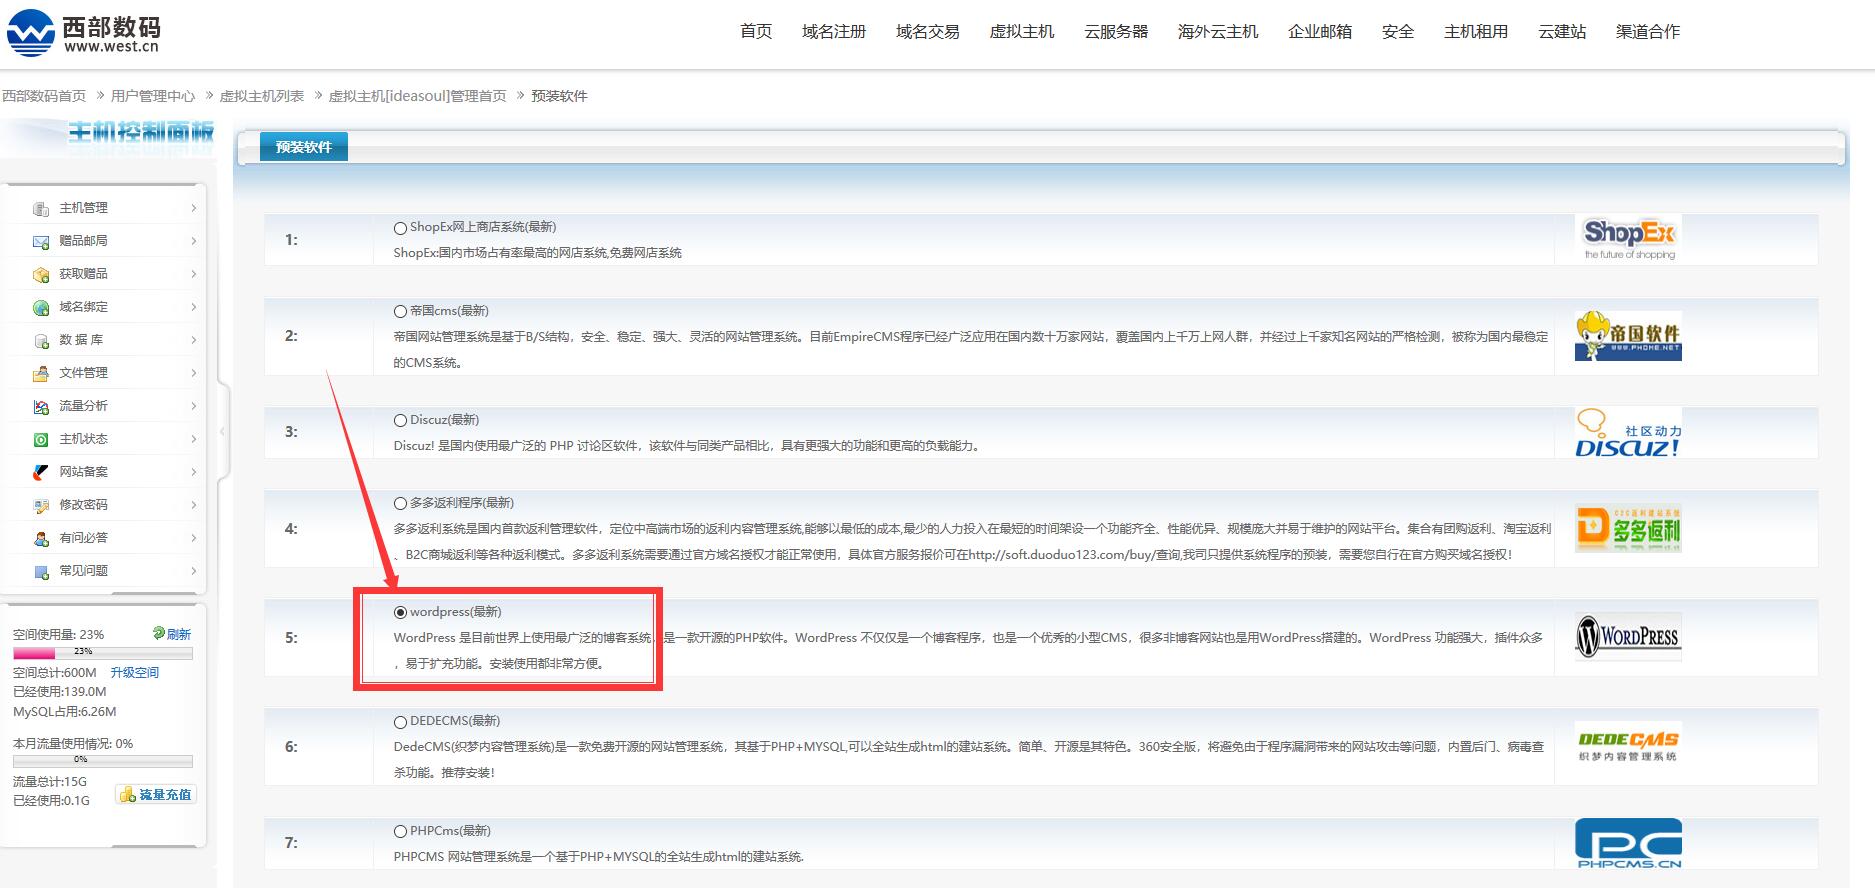The height and width of the screenshot is (888, 1875).
Task: Click the WordPress logo image
Action: point(1628,637)
